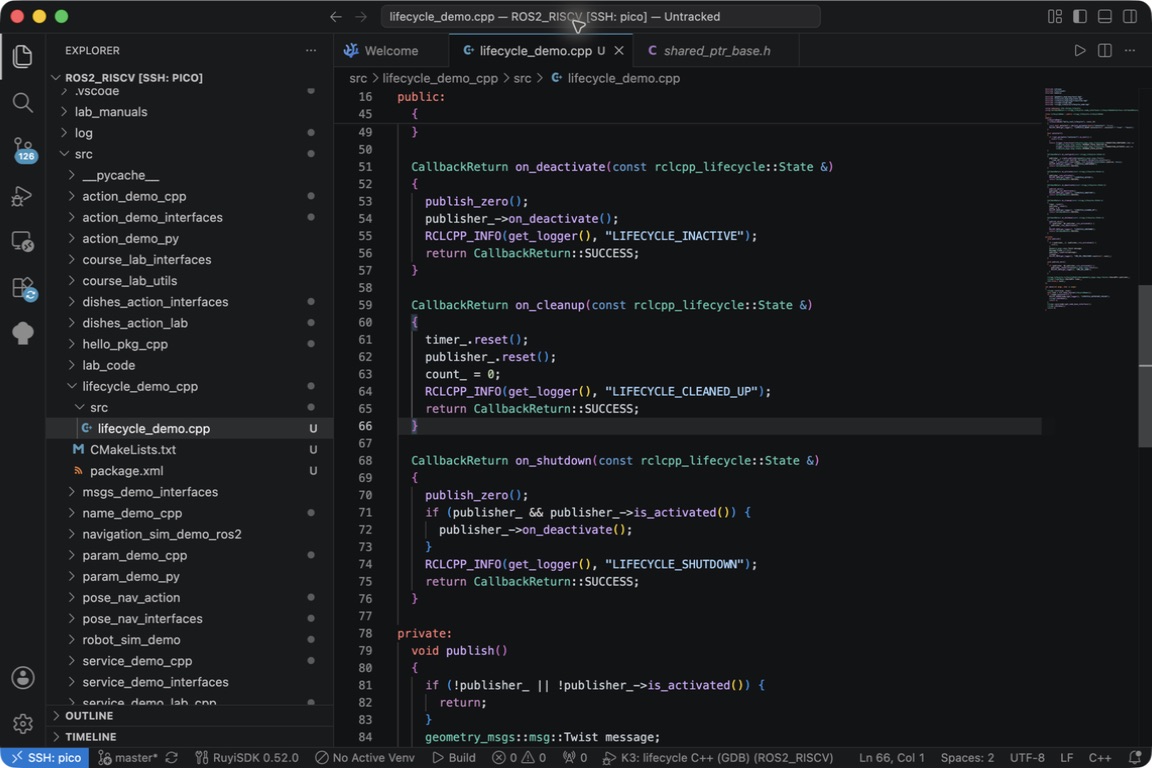Select lifecycle_demo.cpp in the file tree
This screenshot has width=1152, height=768.
click(190, 428)
